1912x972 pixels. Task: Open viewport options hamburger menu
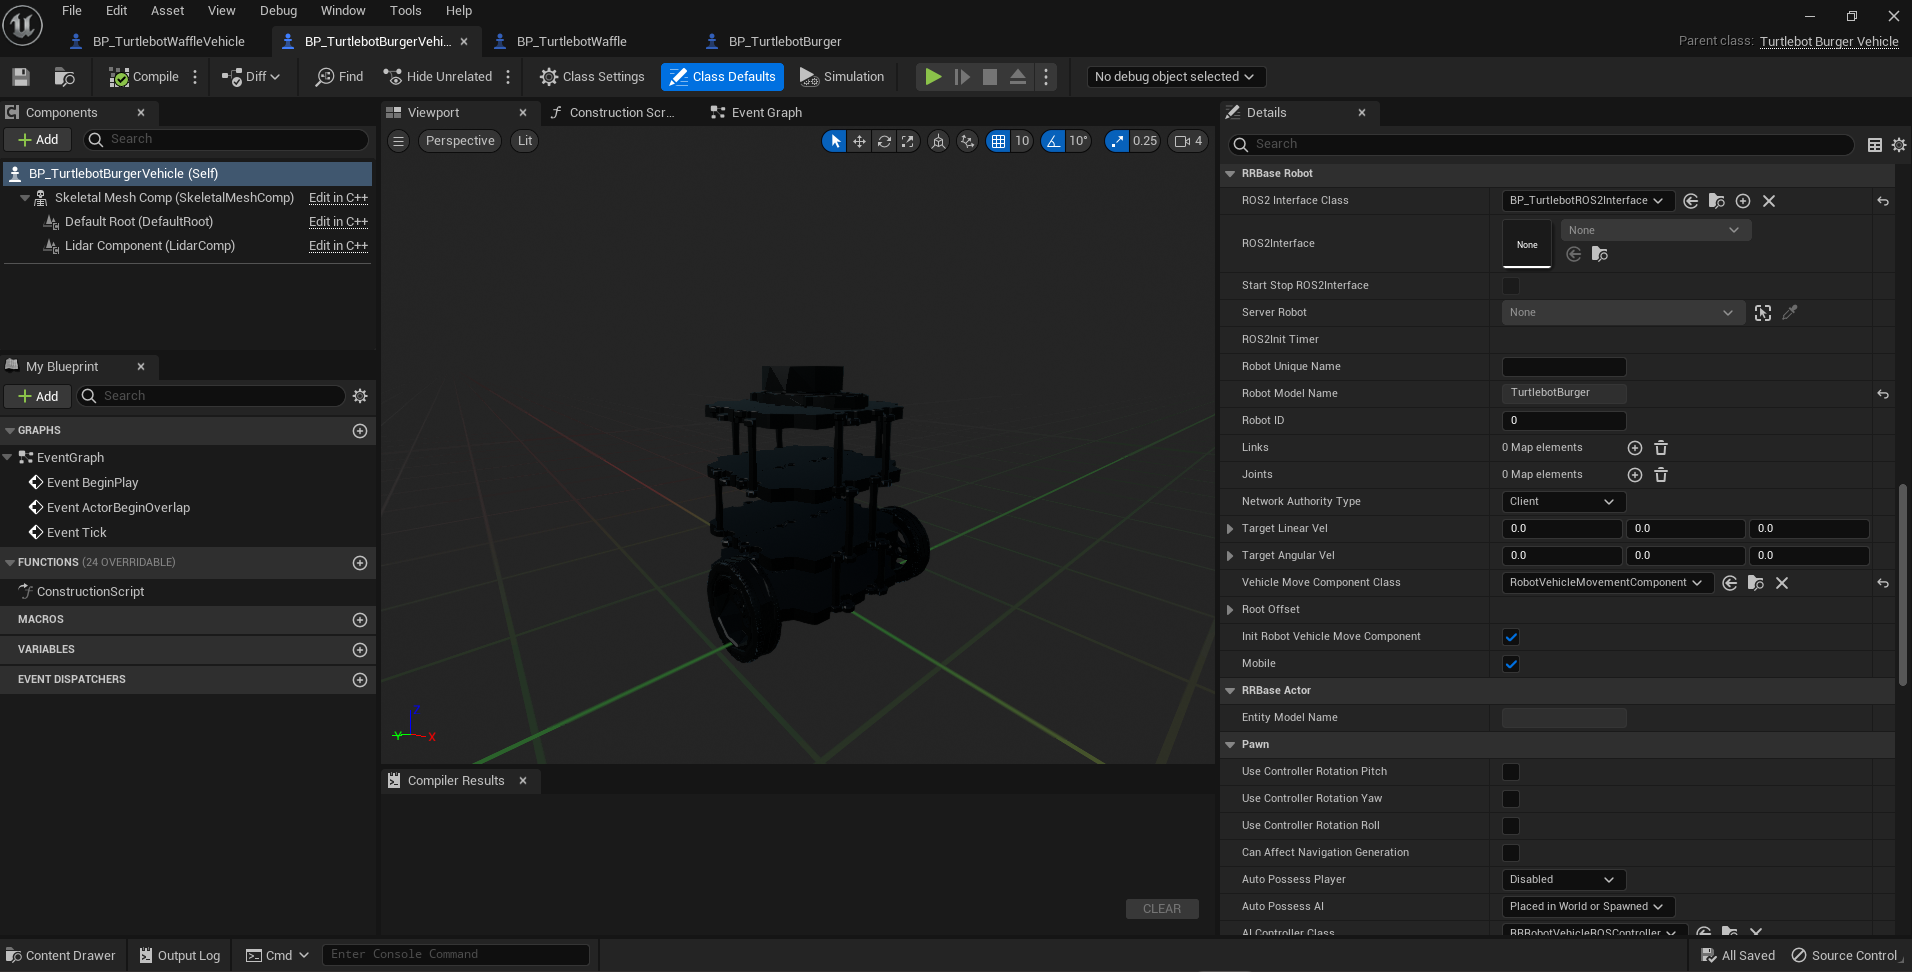coord(398,141)
